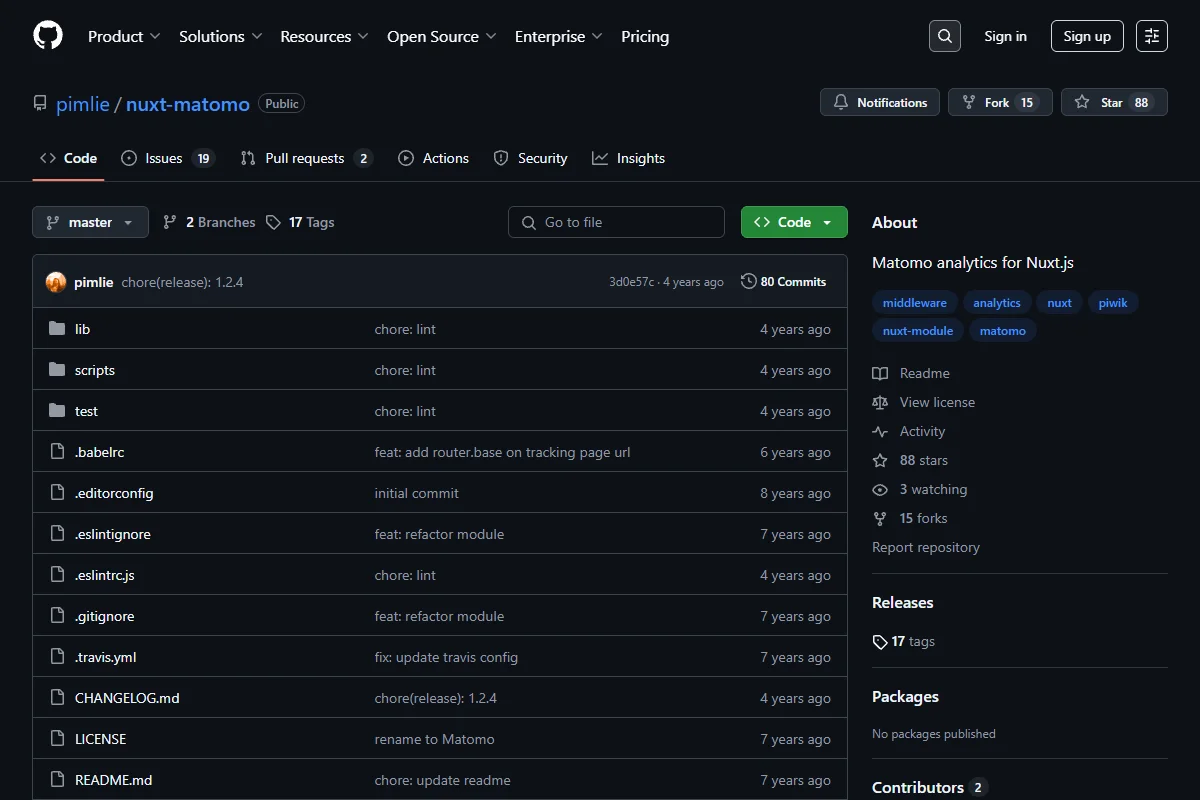The height and width of the screenshot is (800, 1200).
Task: Star the nuxt-matomo repository
Action: pyautogui.click(x=1114, y=102)
